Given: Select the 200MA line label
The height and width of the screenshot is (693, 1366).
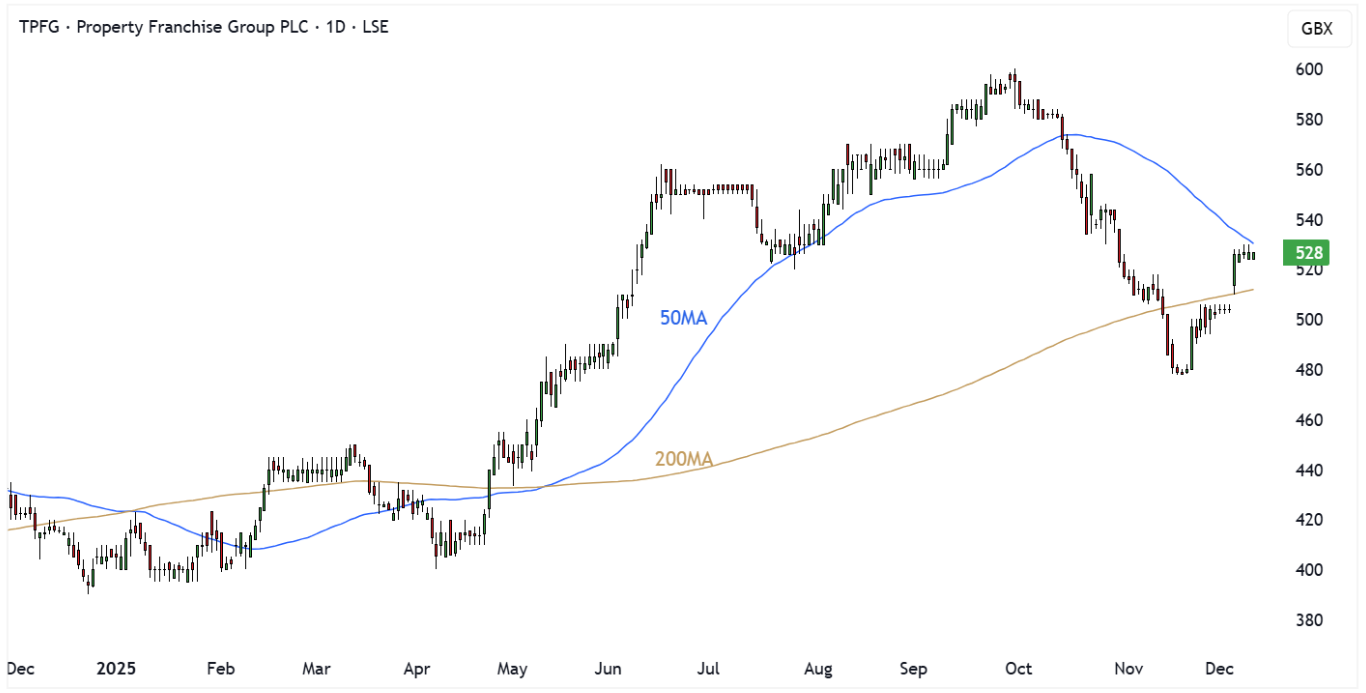Looking at the screenshot, I should [x=684, y=460].
